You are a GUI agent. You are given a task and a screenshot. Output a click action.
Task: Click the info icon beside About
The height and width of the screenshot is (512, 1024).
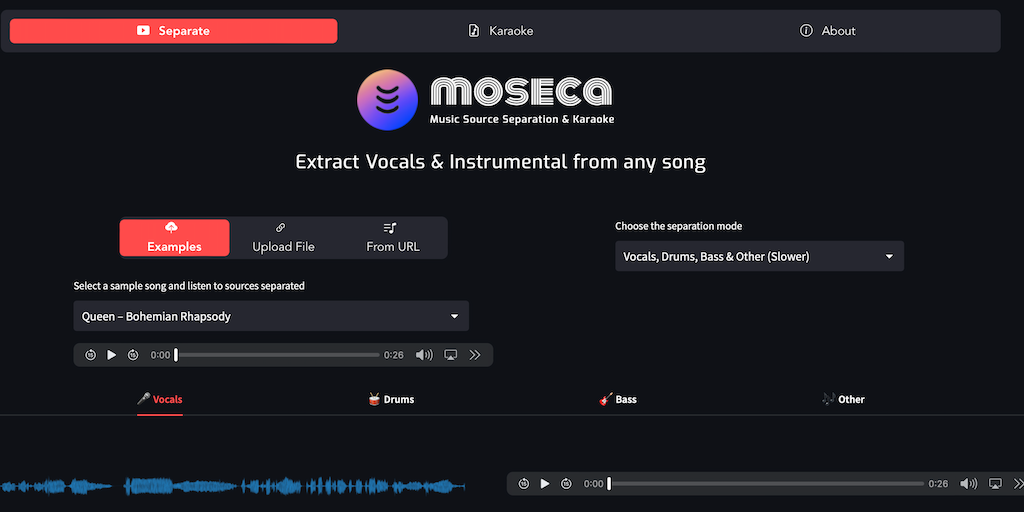point(806,31)
